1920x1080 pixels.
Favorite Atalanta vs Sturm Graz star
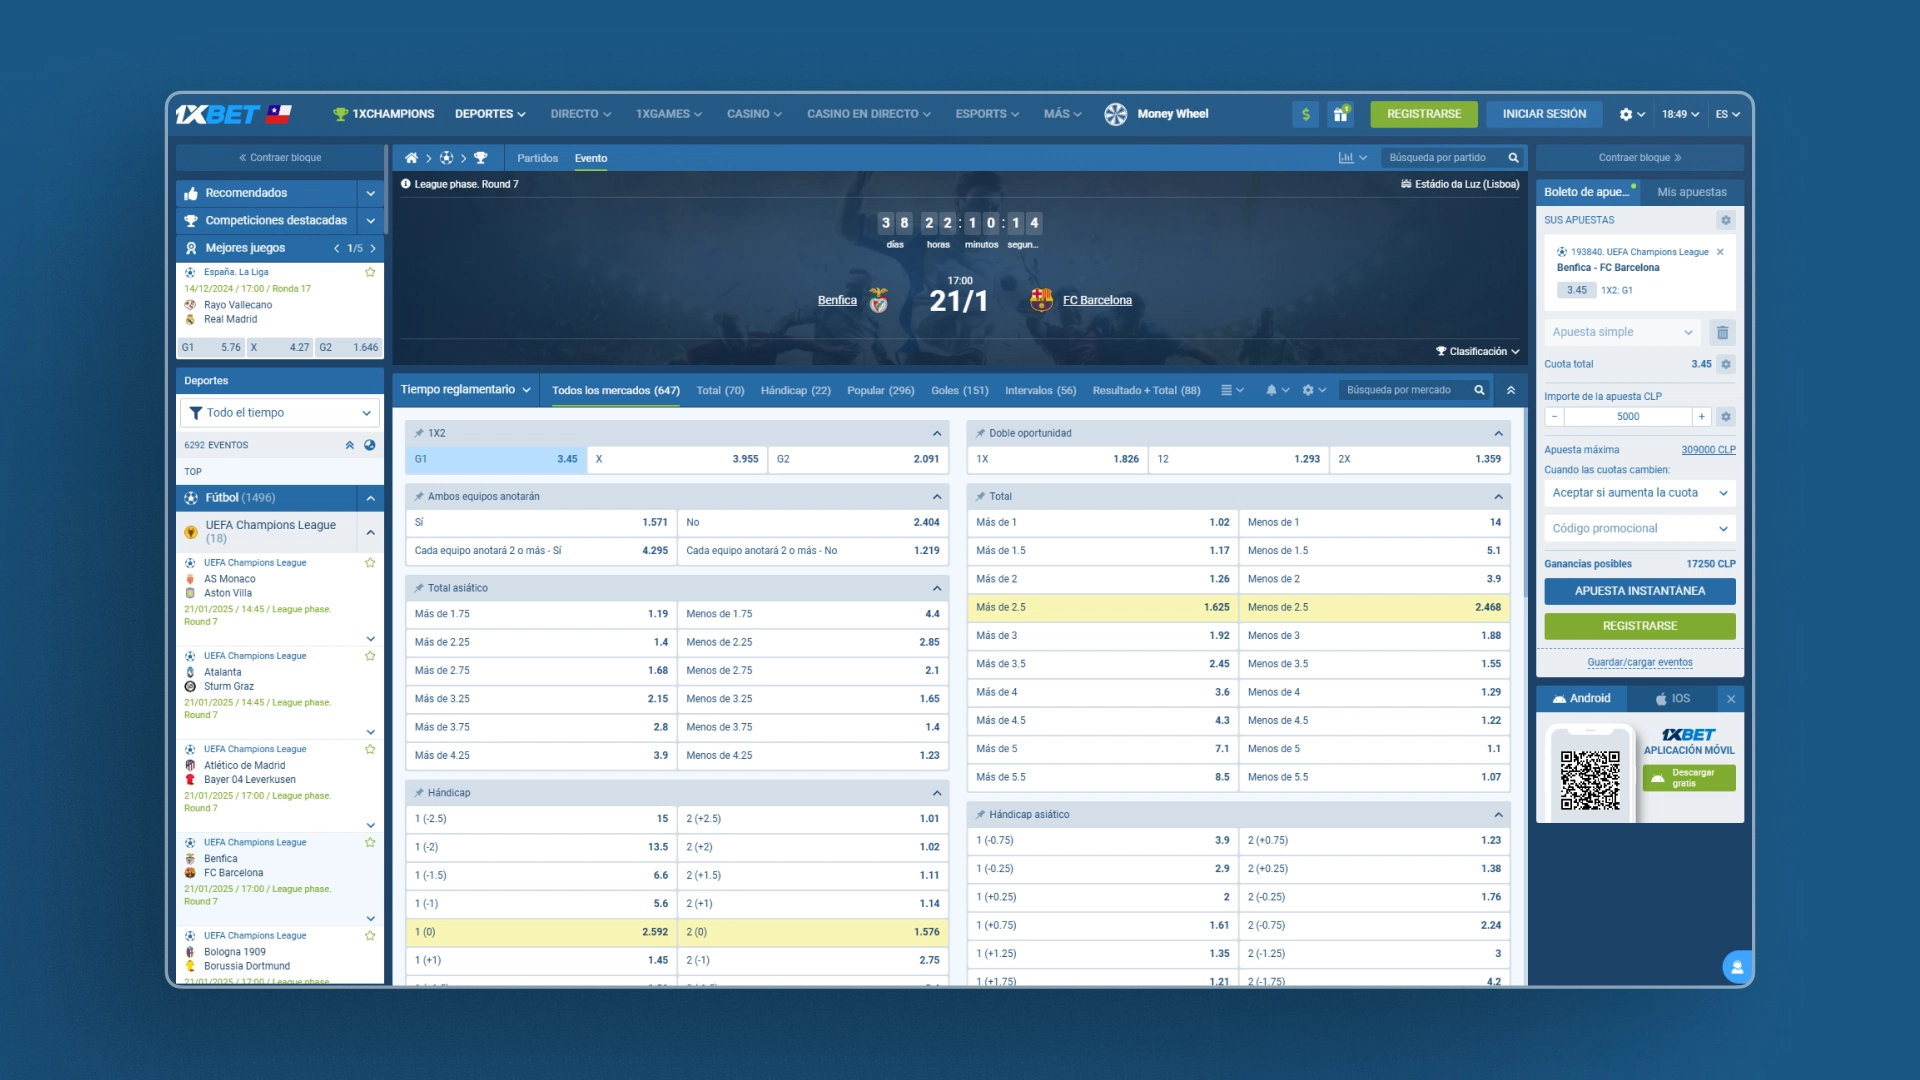coord(370,656)
